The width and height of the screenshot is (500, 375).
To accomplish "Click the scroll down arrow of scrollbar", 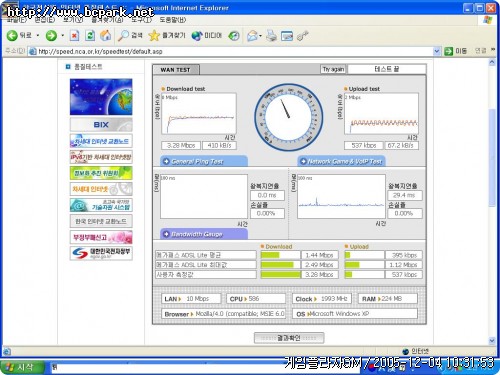I will [492, 341].
